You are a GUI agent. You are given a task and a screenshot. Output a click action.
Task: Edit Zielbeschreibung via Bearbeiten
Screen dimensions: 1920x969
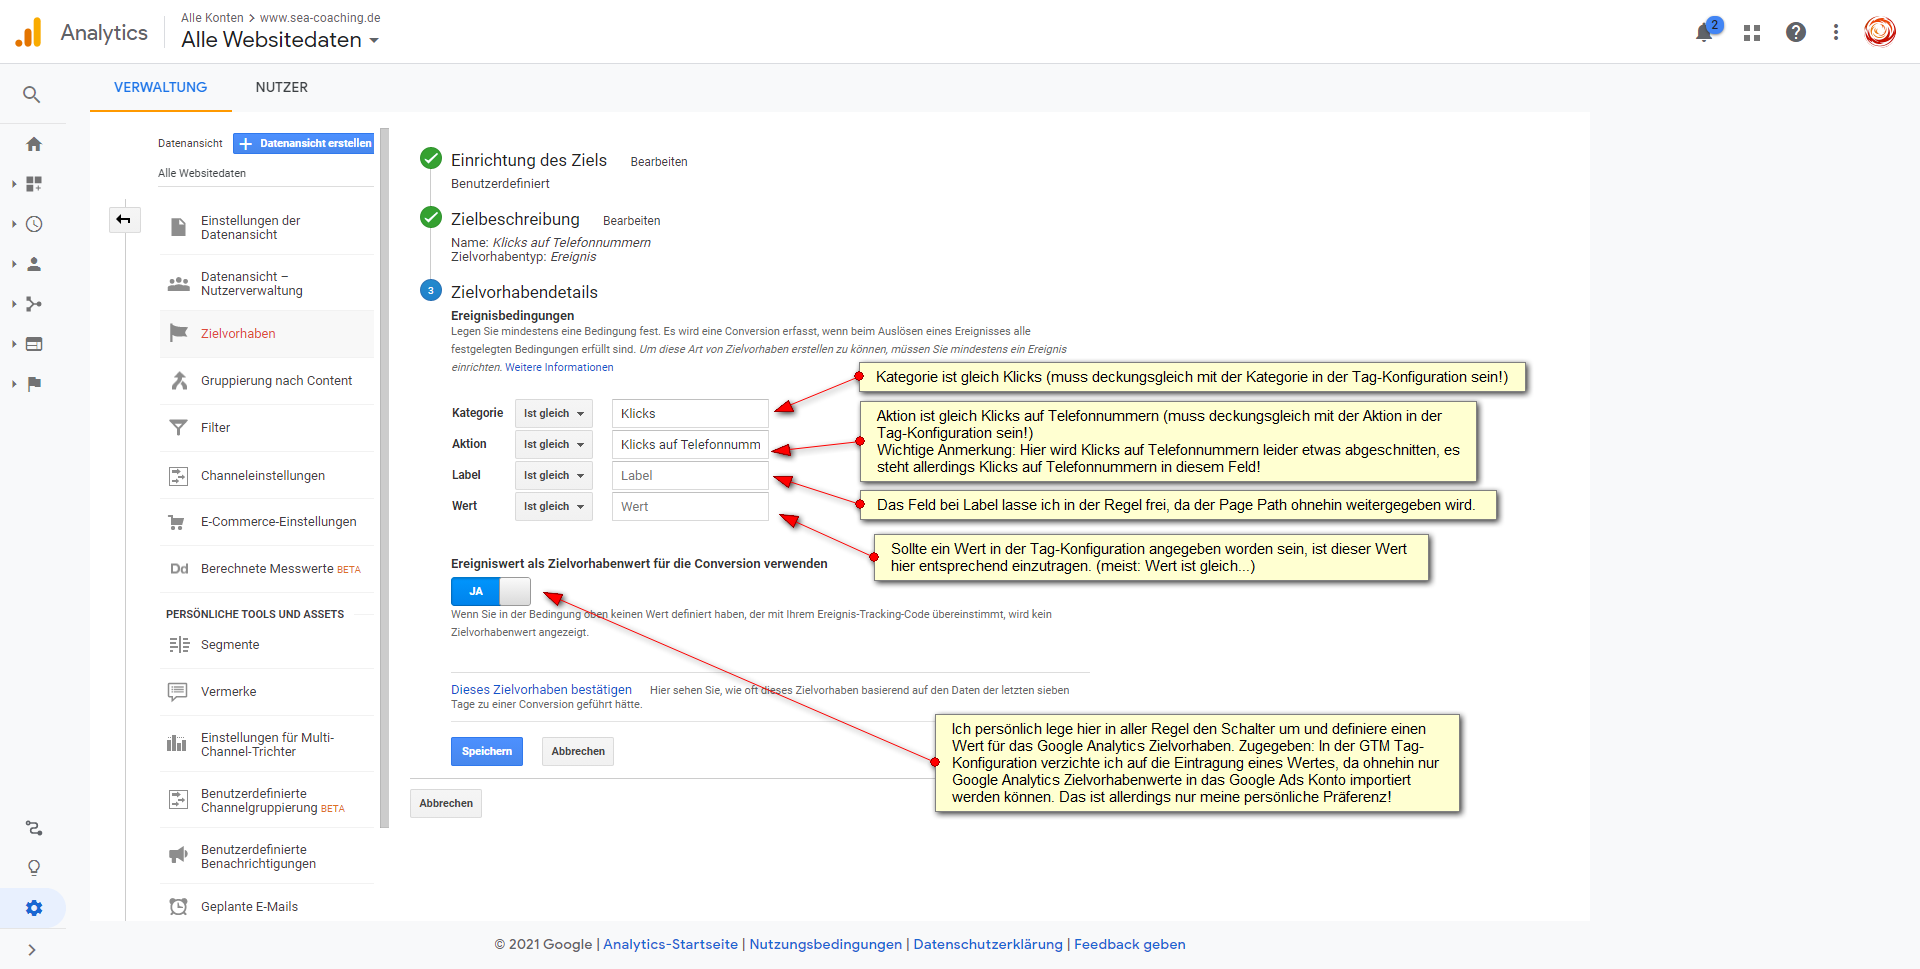631,221
